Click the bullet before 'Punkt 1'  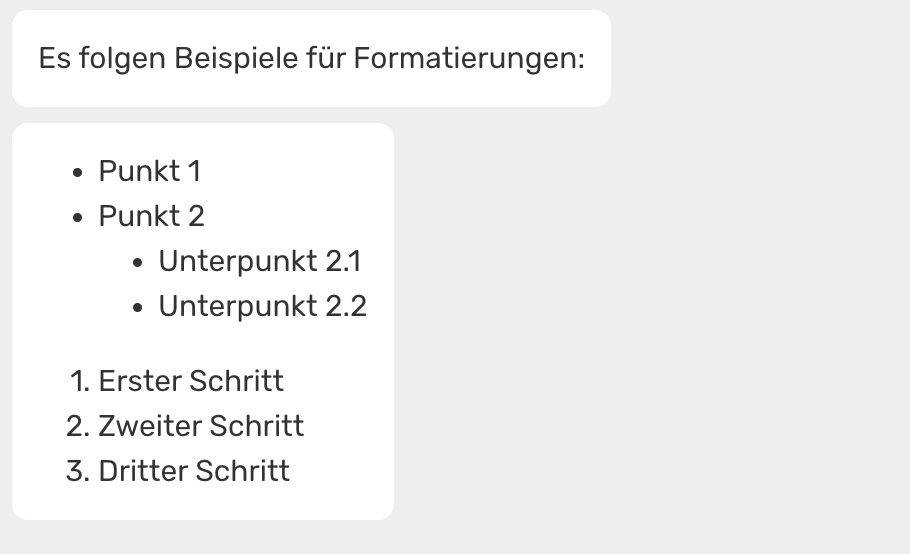79,172
